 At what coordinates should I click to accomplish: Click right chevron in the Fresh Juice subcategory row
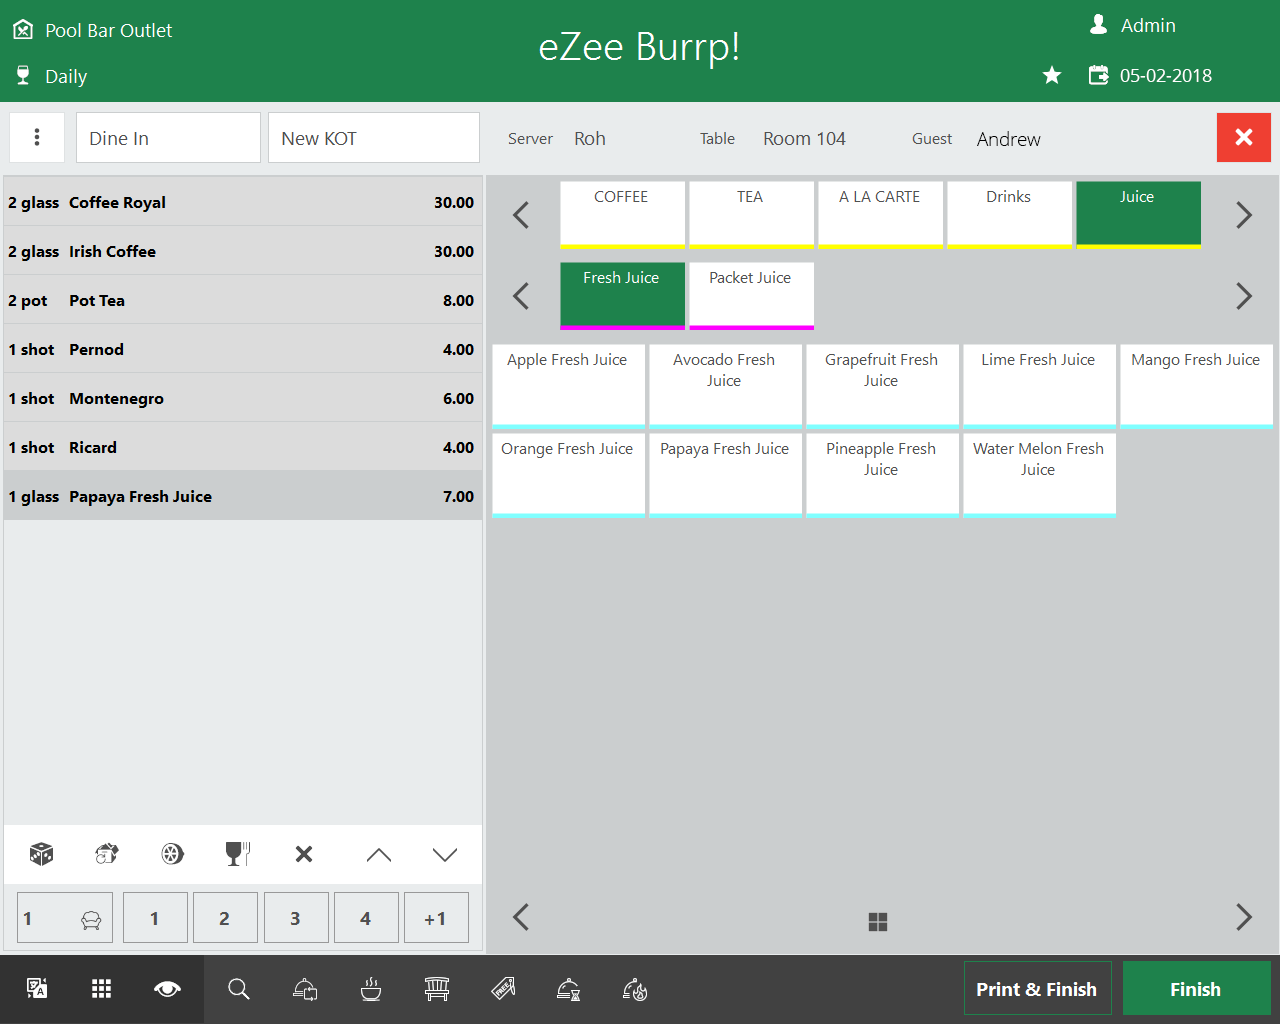coord(1244,296)
